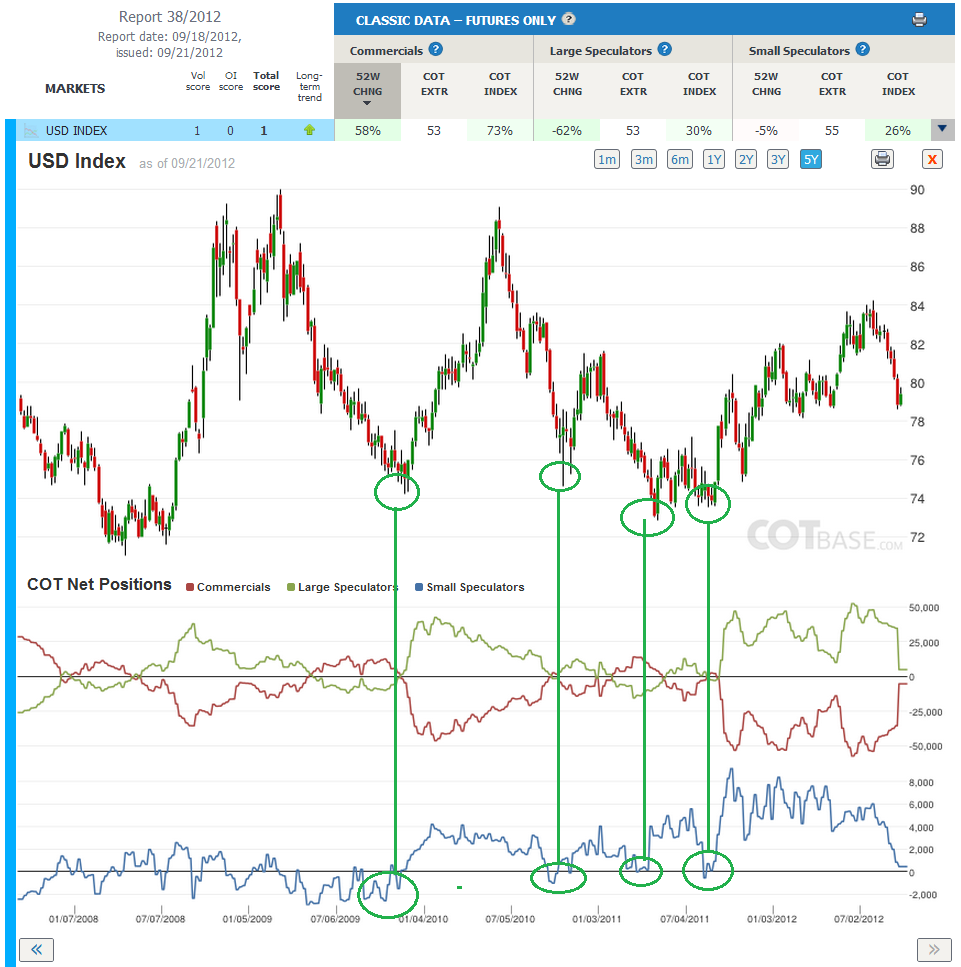961x967 pixels.
Task: Click the -62% Large Speculators cell
Action: pyautogui.click(x=567, y=131)
